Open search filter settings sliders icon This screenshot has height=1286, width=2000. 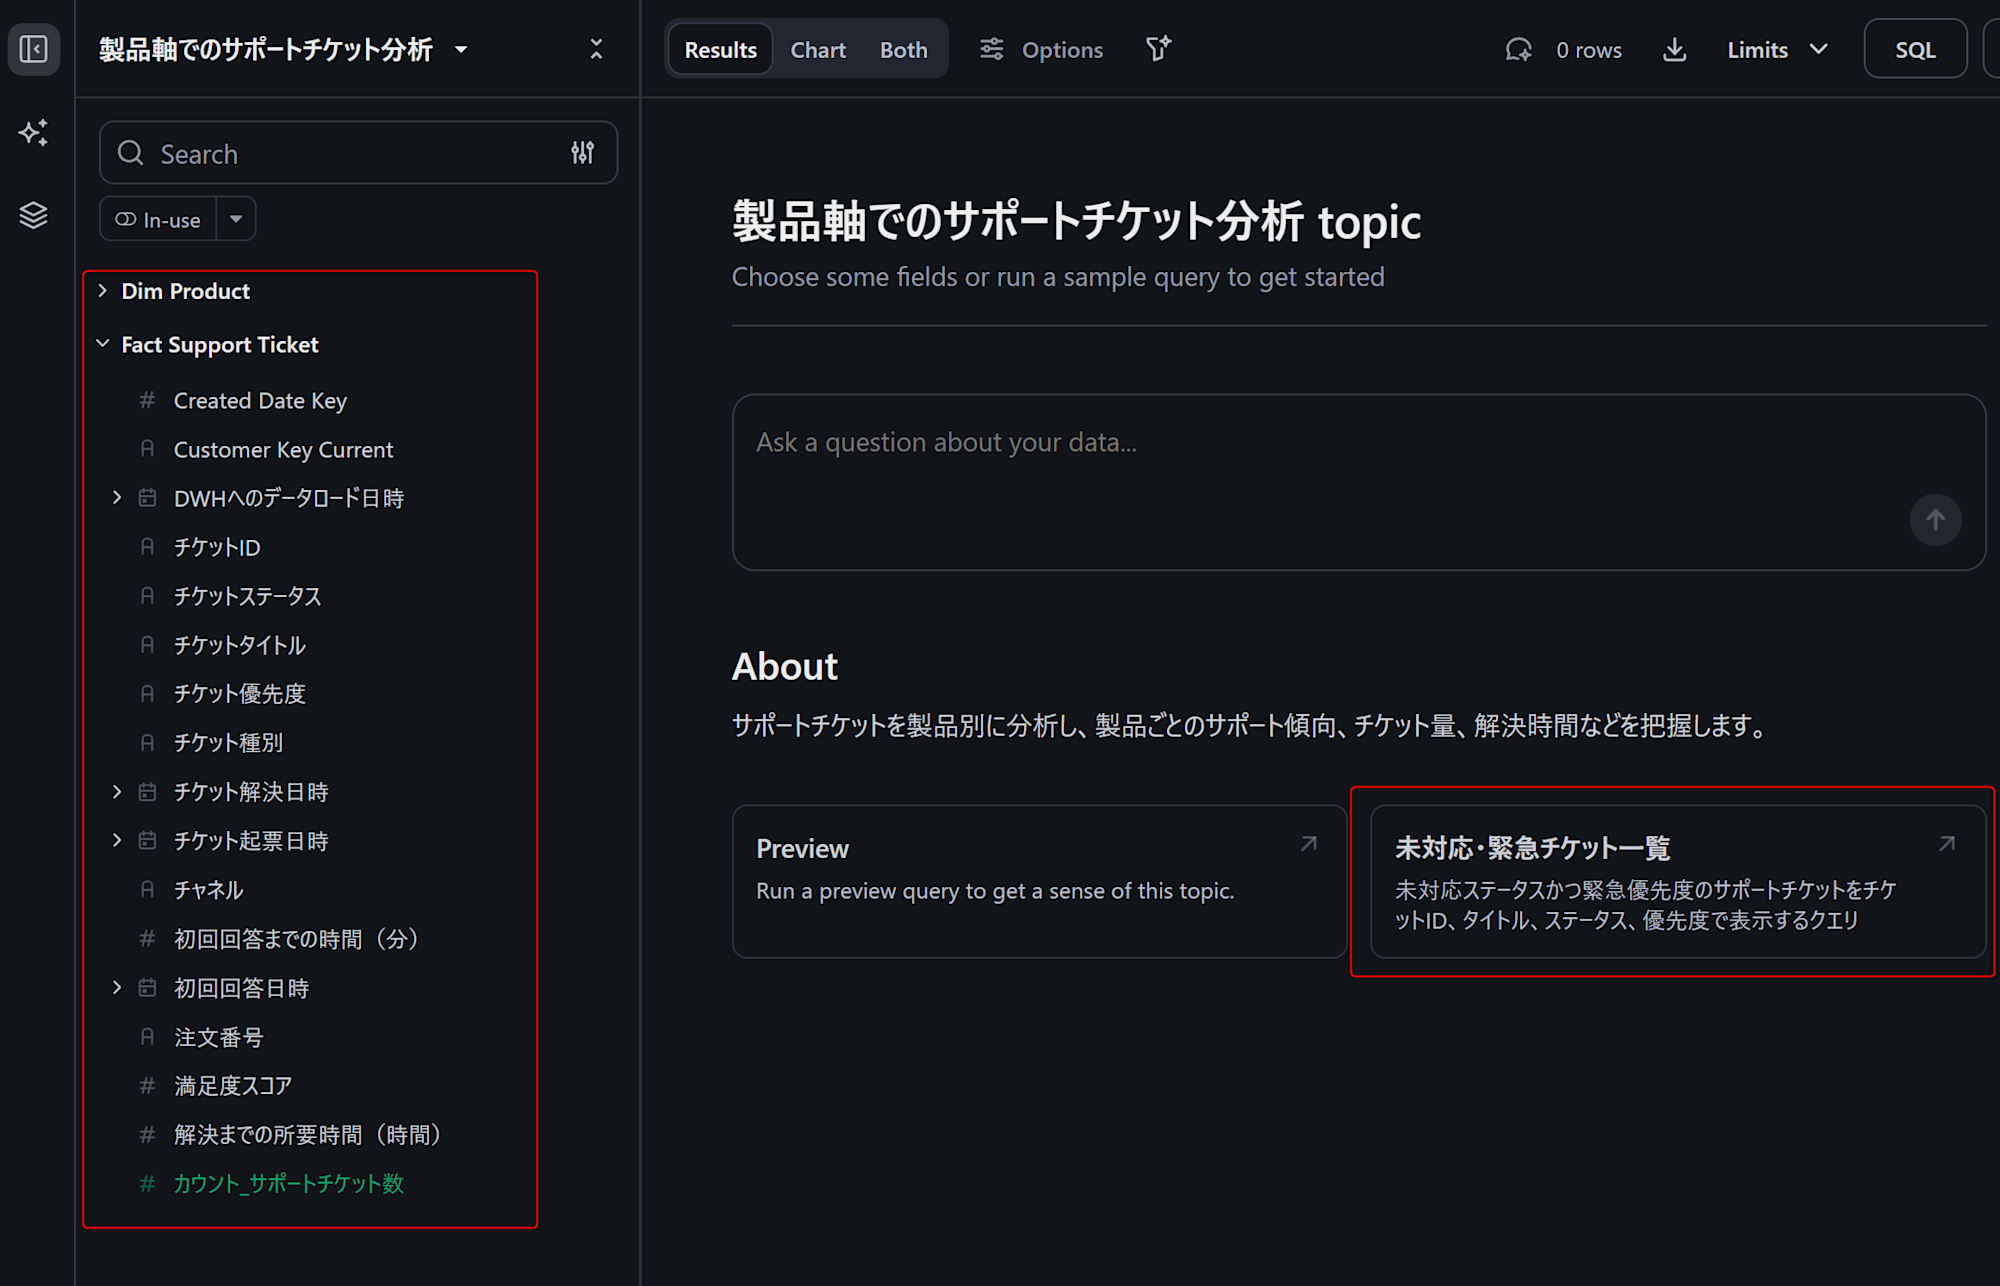click(582, 153)
